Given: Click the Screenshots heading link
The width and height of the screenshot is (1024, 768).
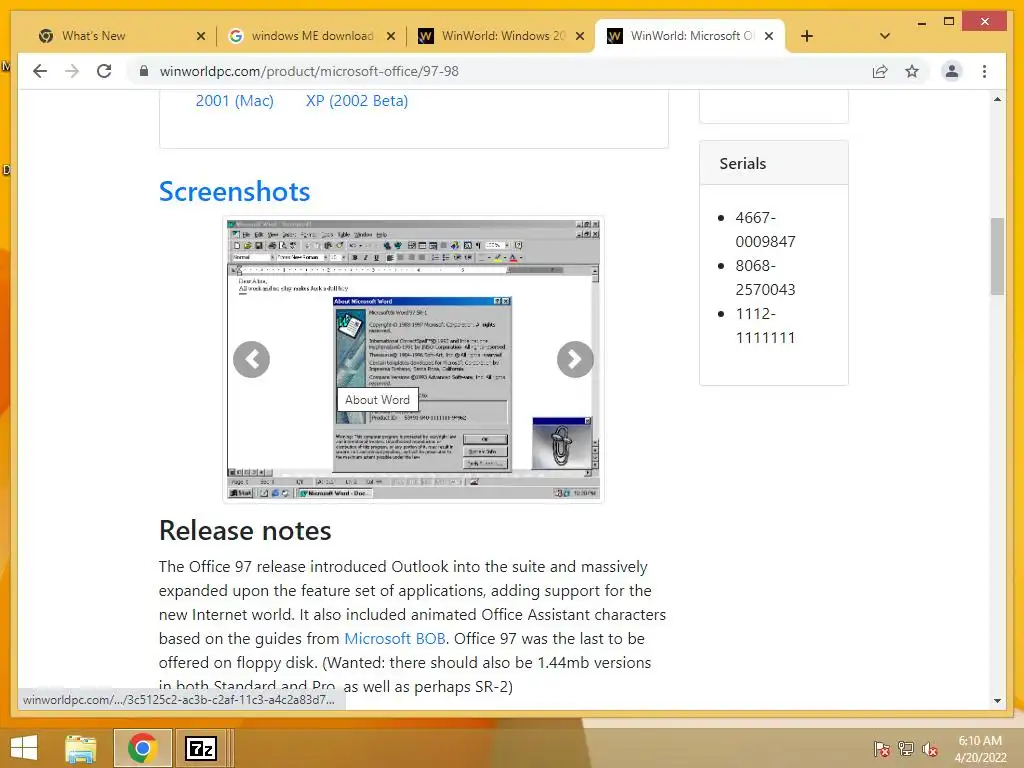Looking at the screenshot, I should pos(234,191).
